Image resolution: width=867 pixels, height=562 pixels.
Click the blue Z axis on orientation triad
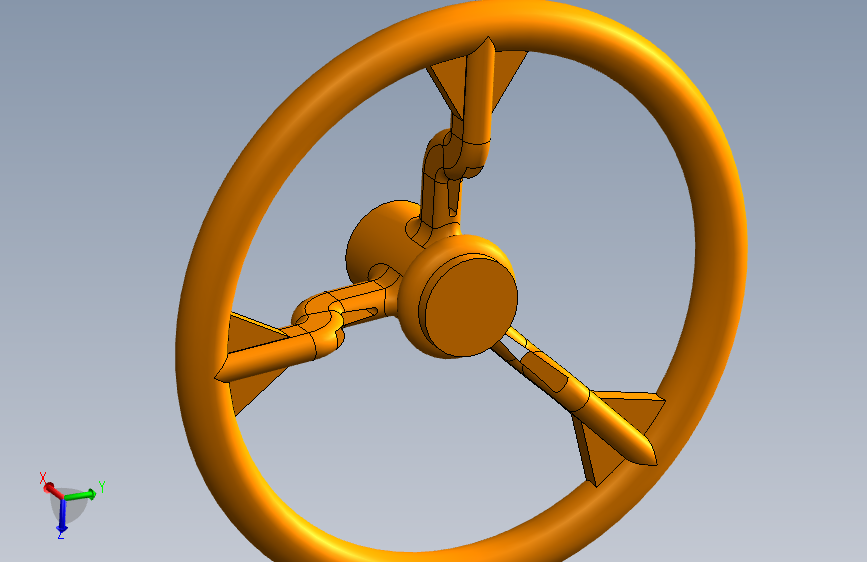click(x=62, y=516)
